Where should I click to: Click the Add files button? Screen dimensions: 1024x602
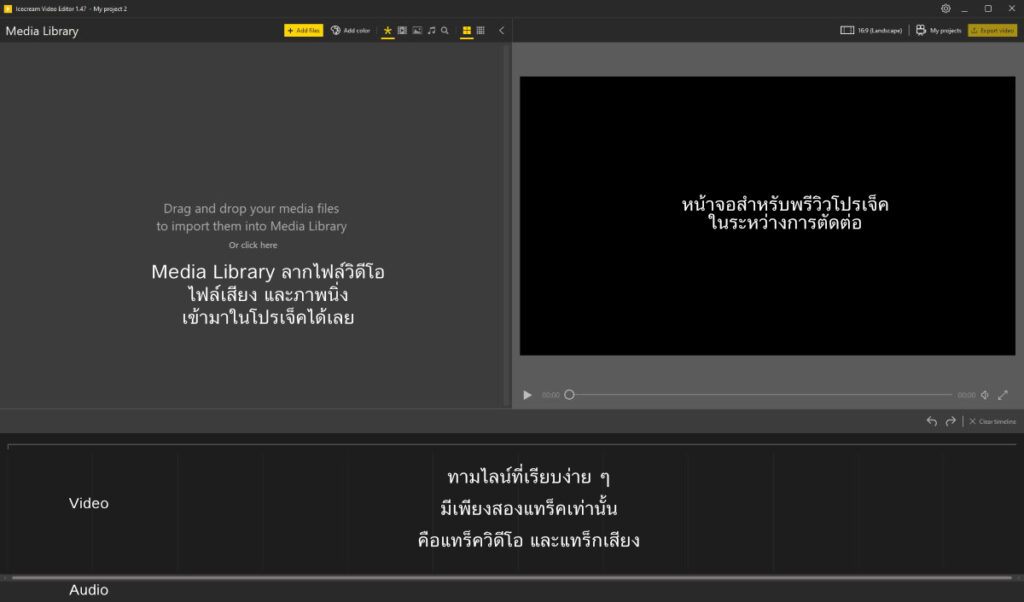(x=303, y=31)
